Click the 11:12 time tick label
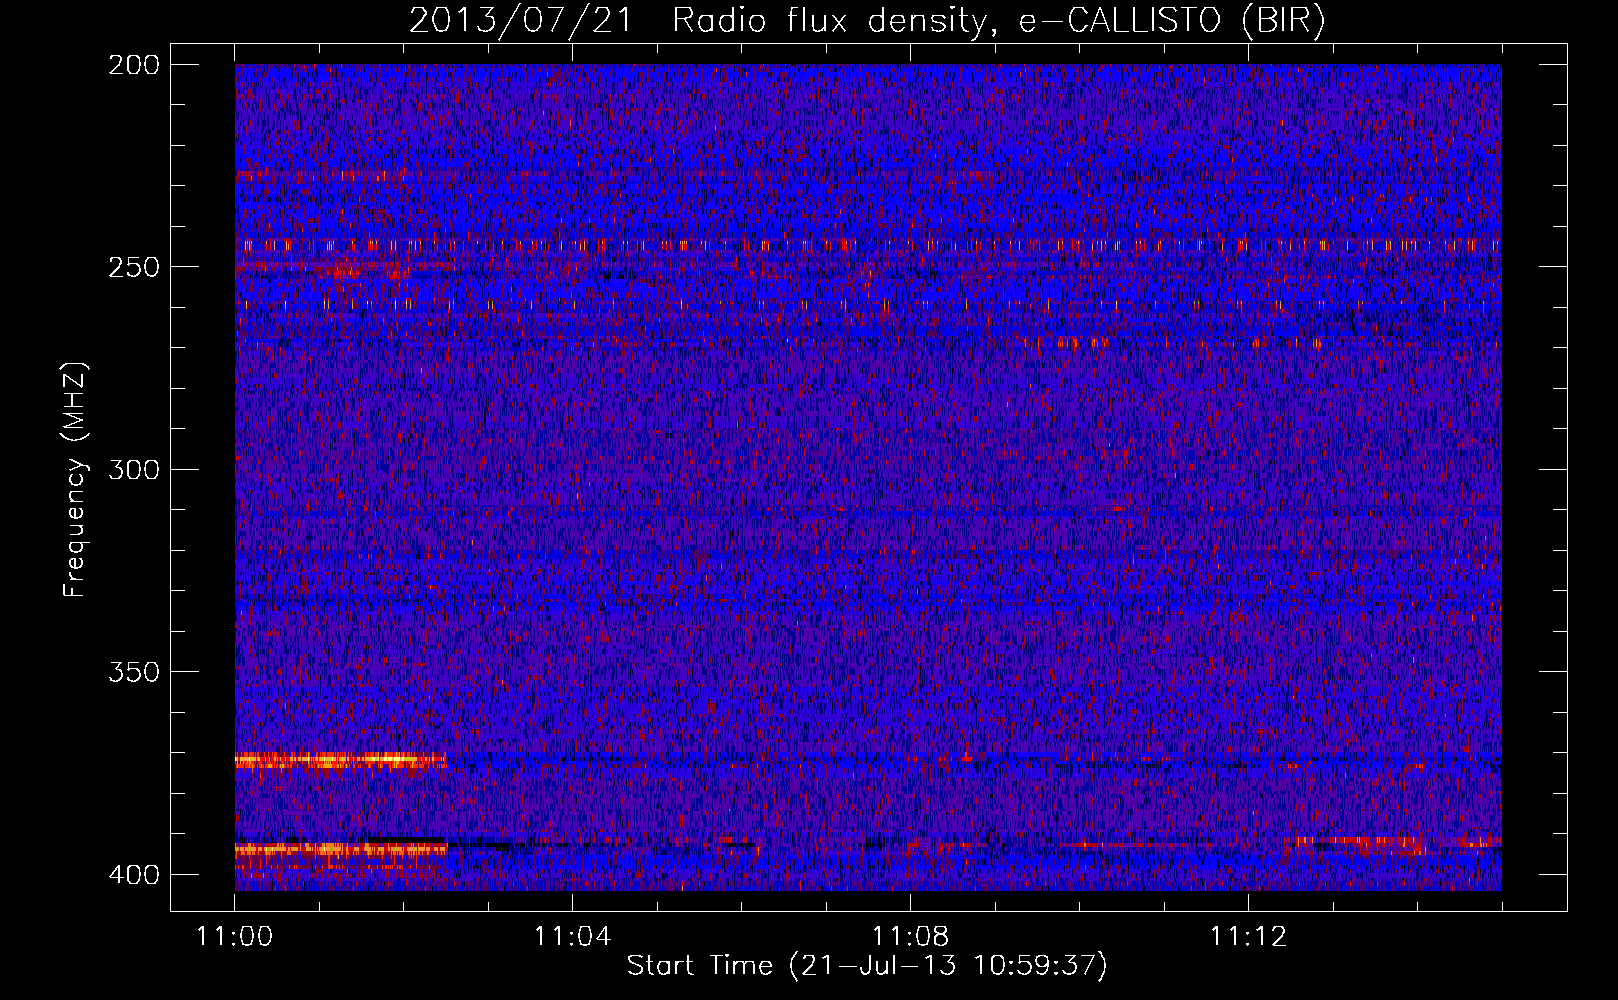This screenshot has width=1618, height=1000. point(1248,937)
